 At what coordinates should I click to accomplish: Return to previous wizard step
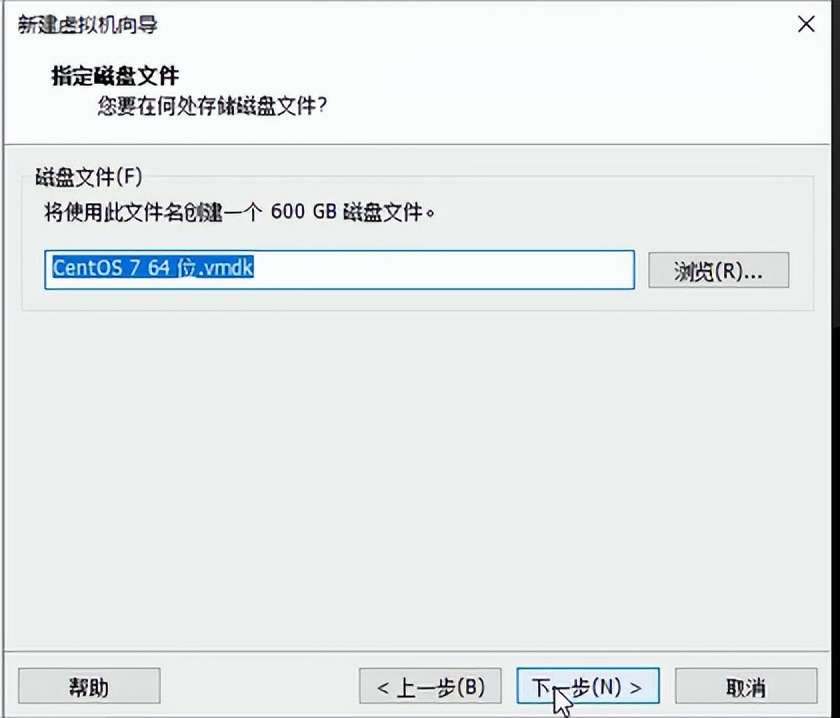[x=432, y=687]
